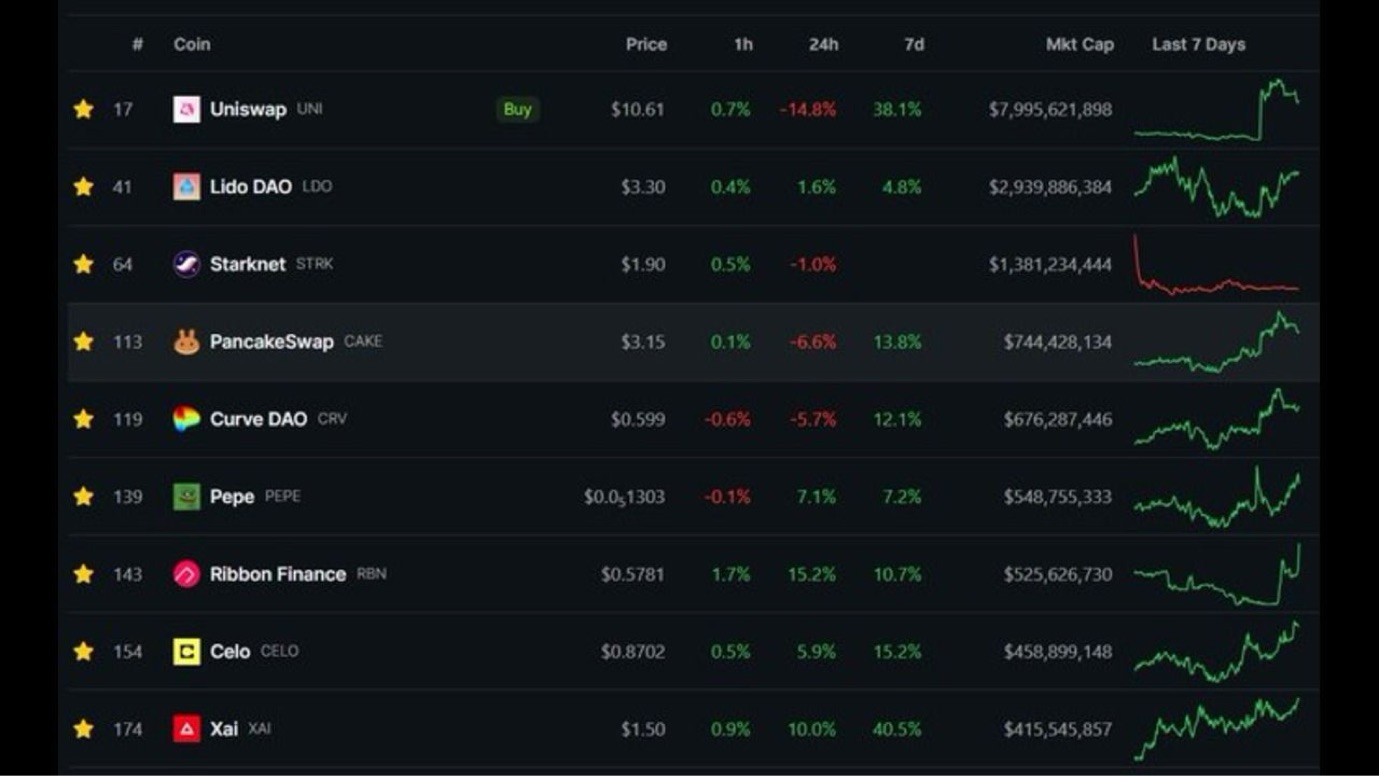
Task: Click the CAKE ticker symbol
Action: tap(363, 342)
